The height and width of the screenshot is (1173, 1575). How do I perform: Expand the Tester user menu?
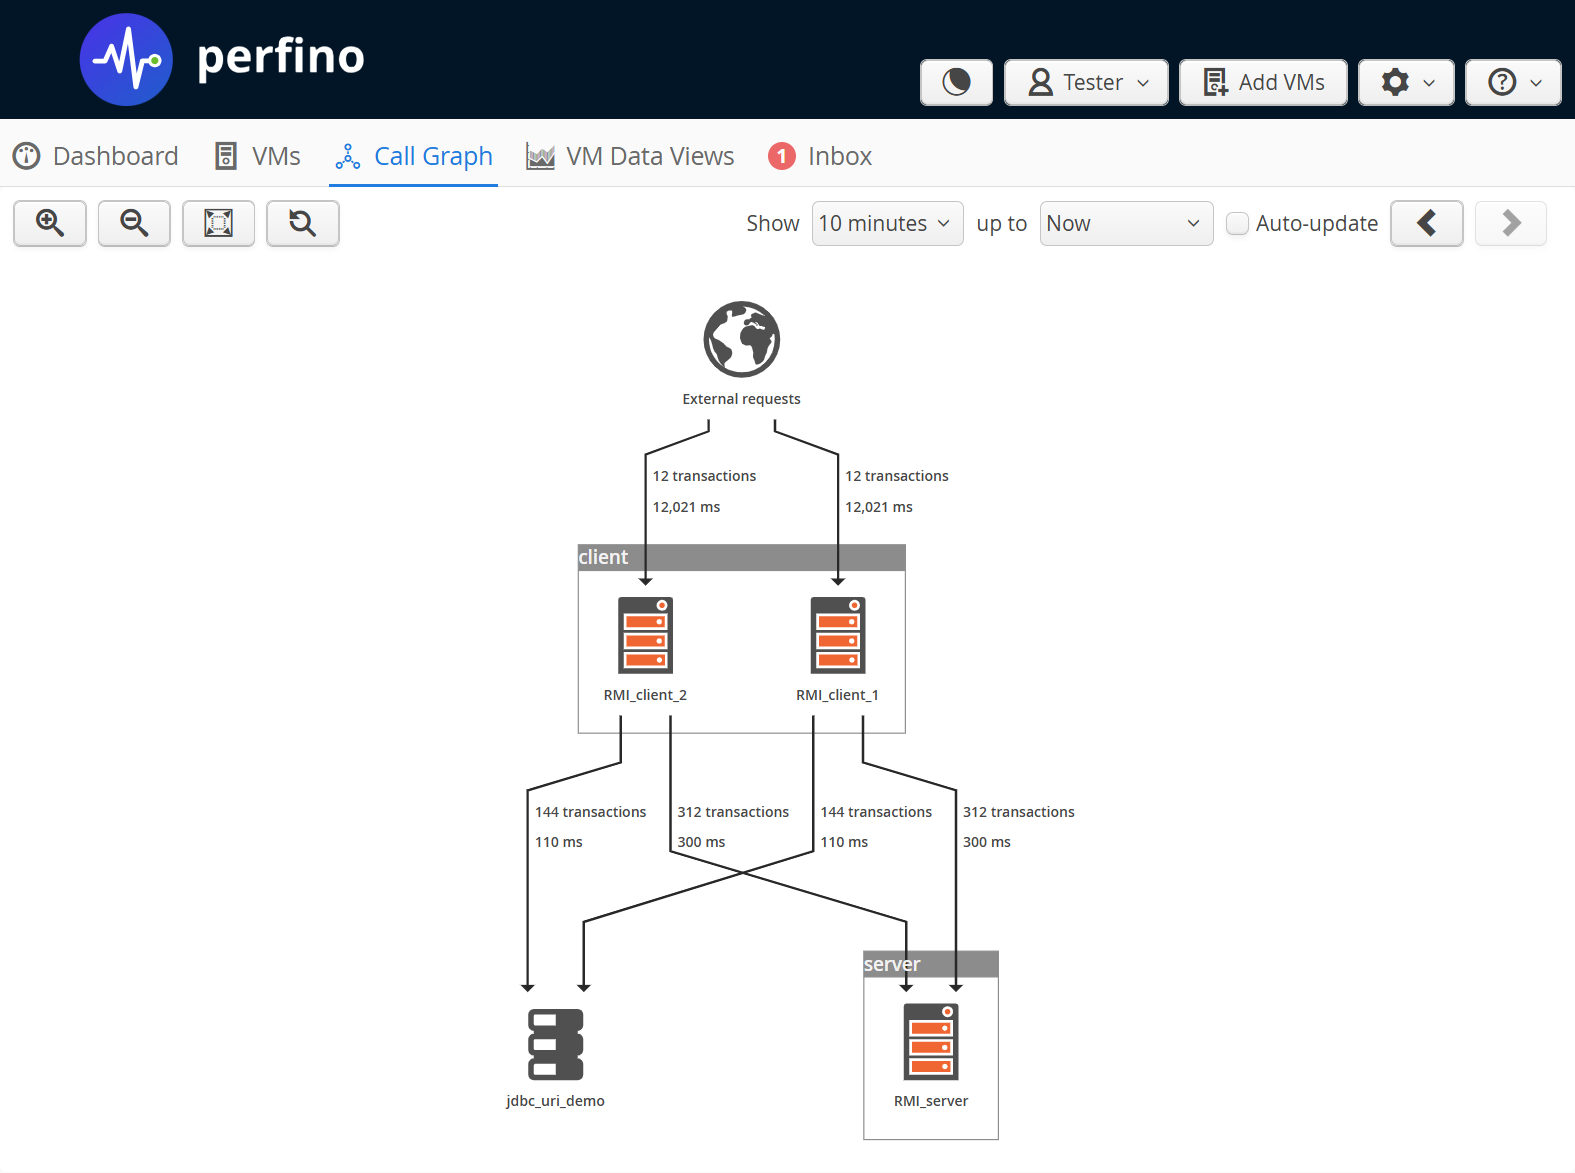(x=1086, y=82)
